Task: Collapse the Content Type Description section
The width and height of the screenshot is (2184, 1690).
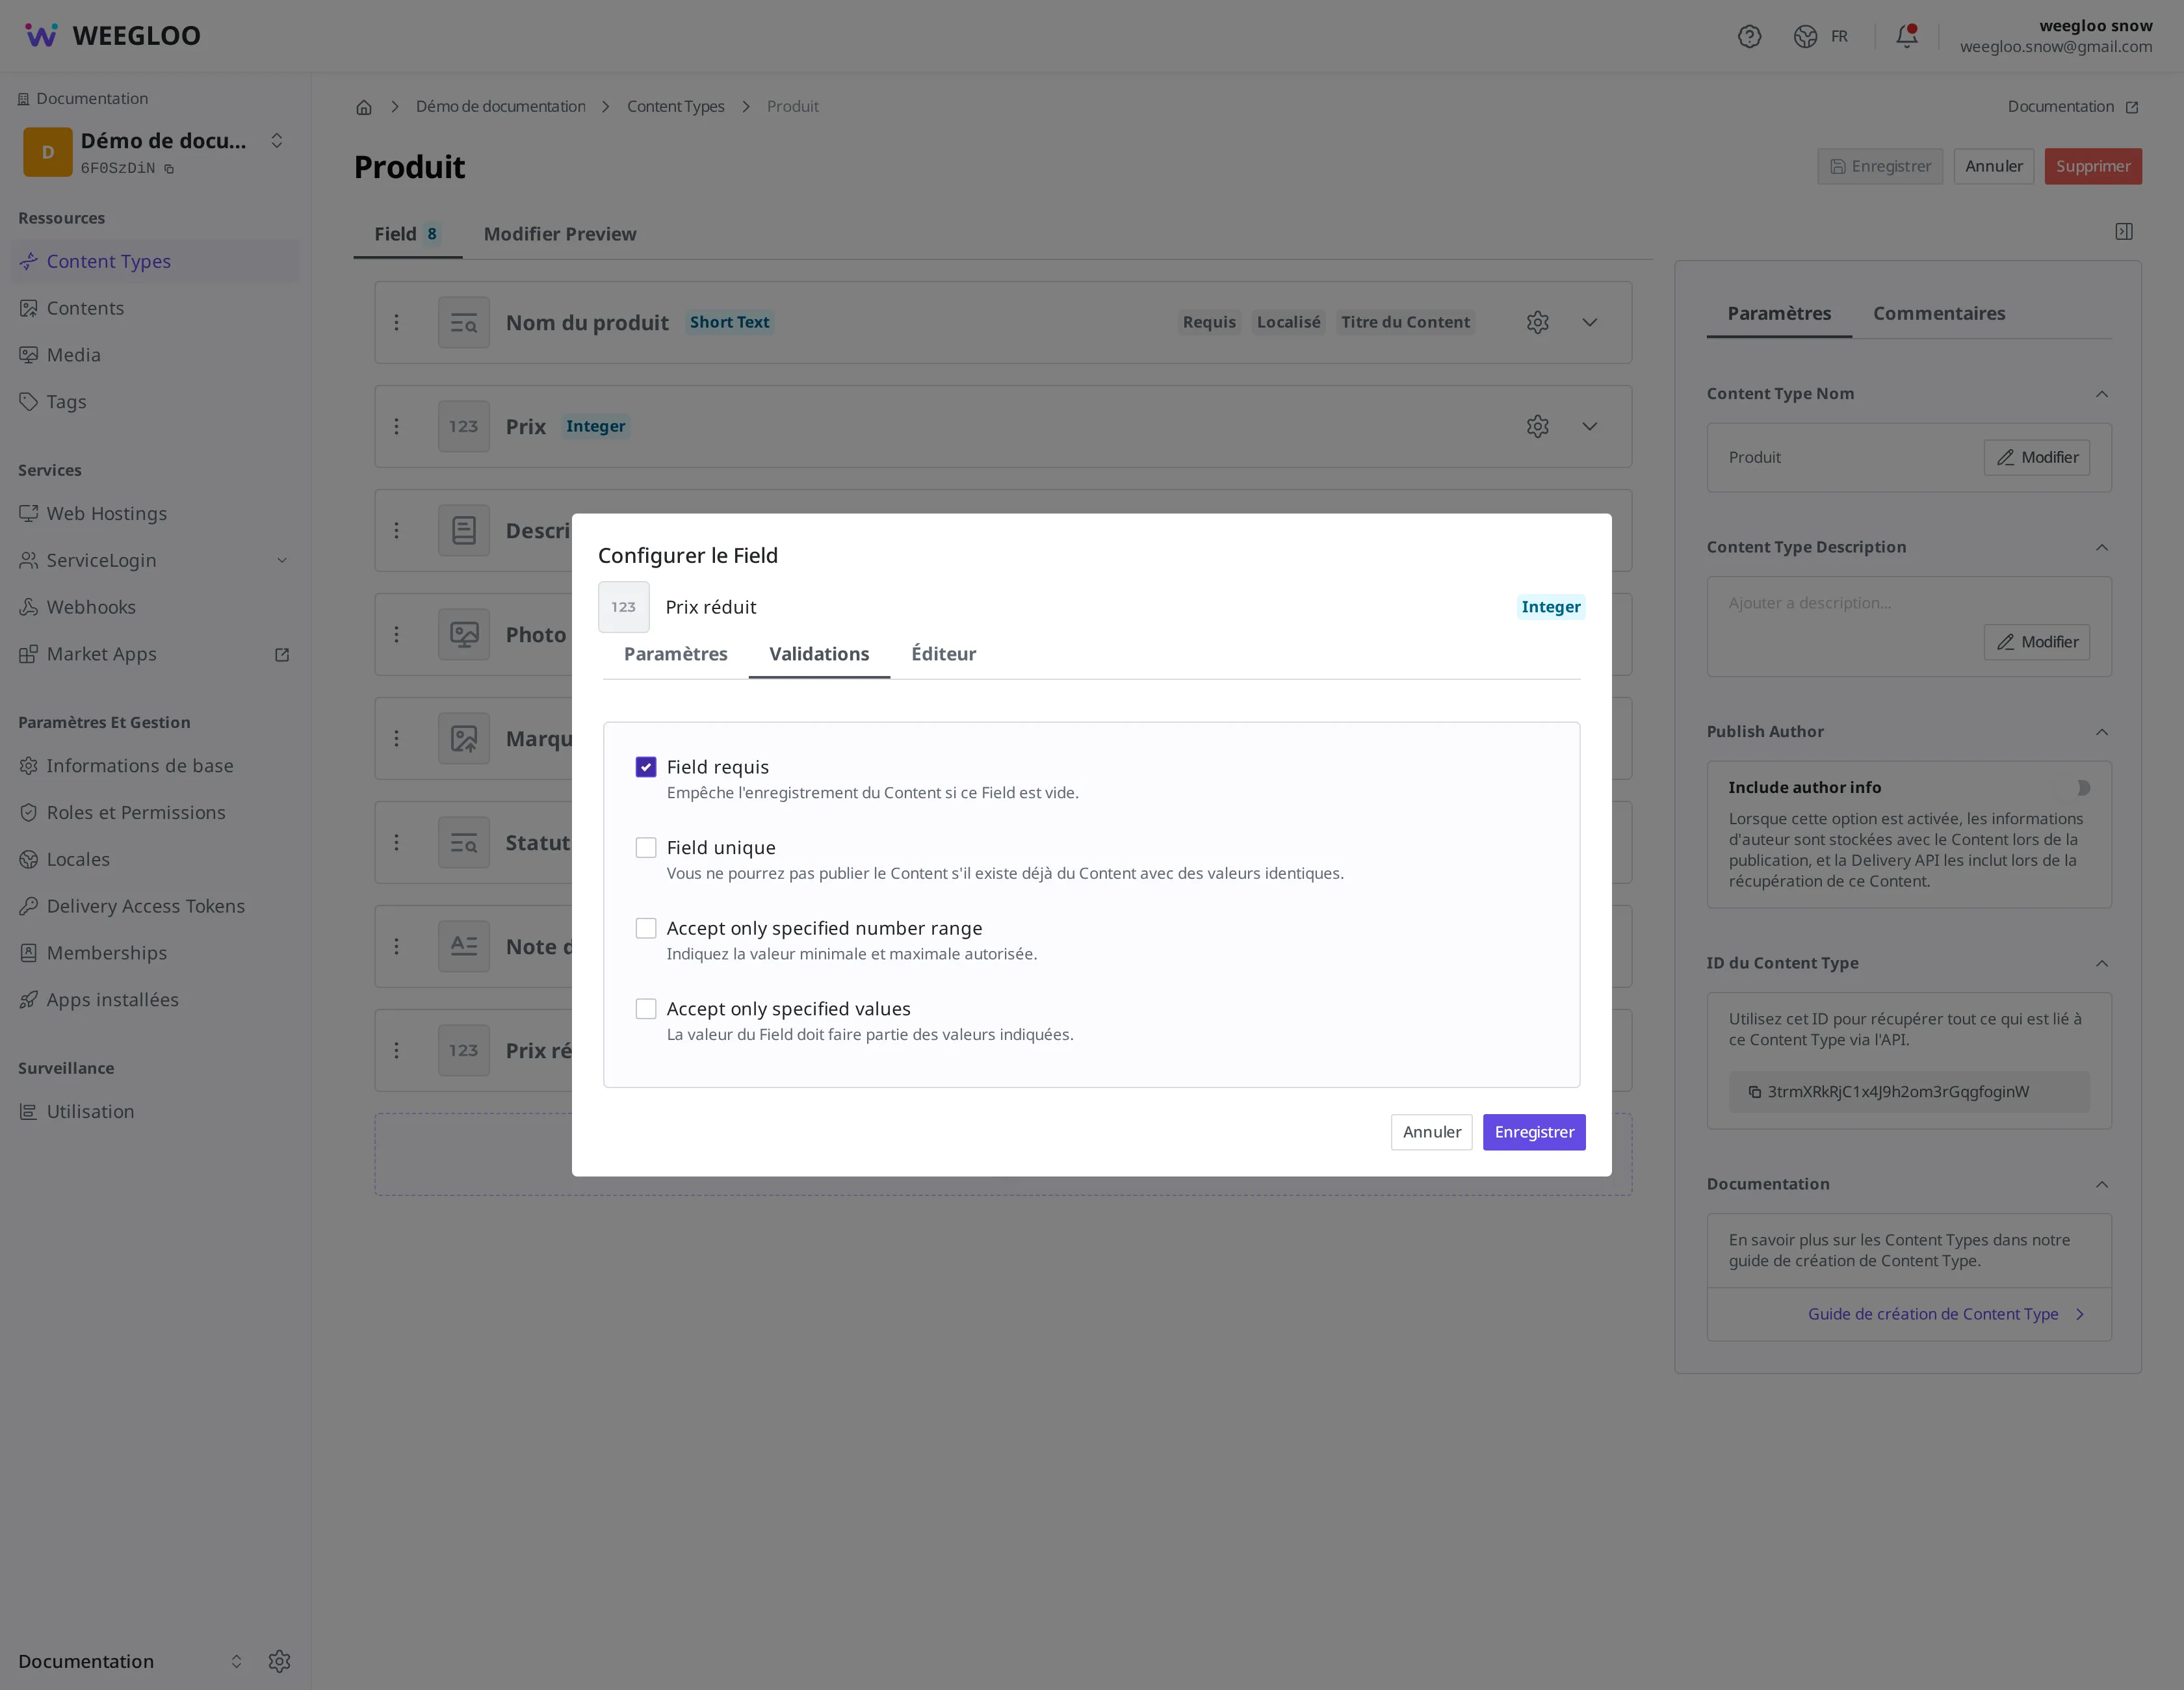Action: [x=2102, y=547]
